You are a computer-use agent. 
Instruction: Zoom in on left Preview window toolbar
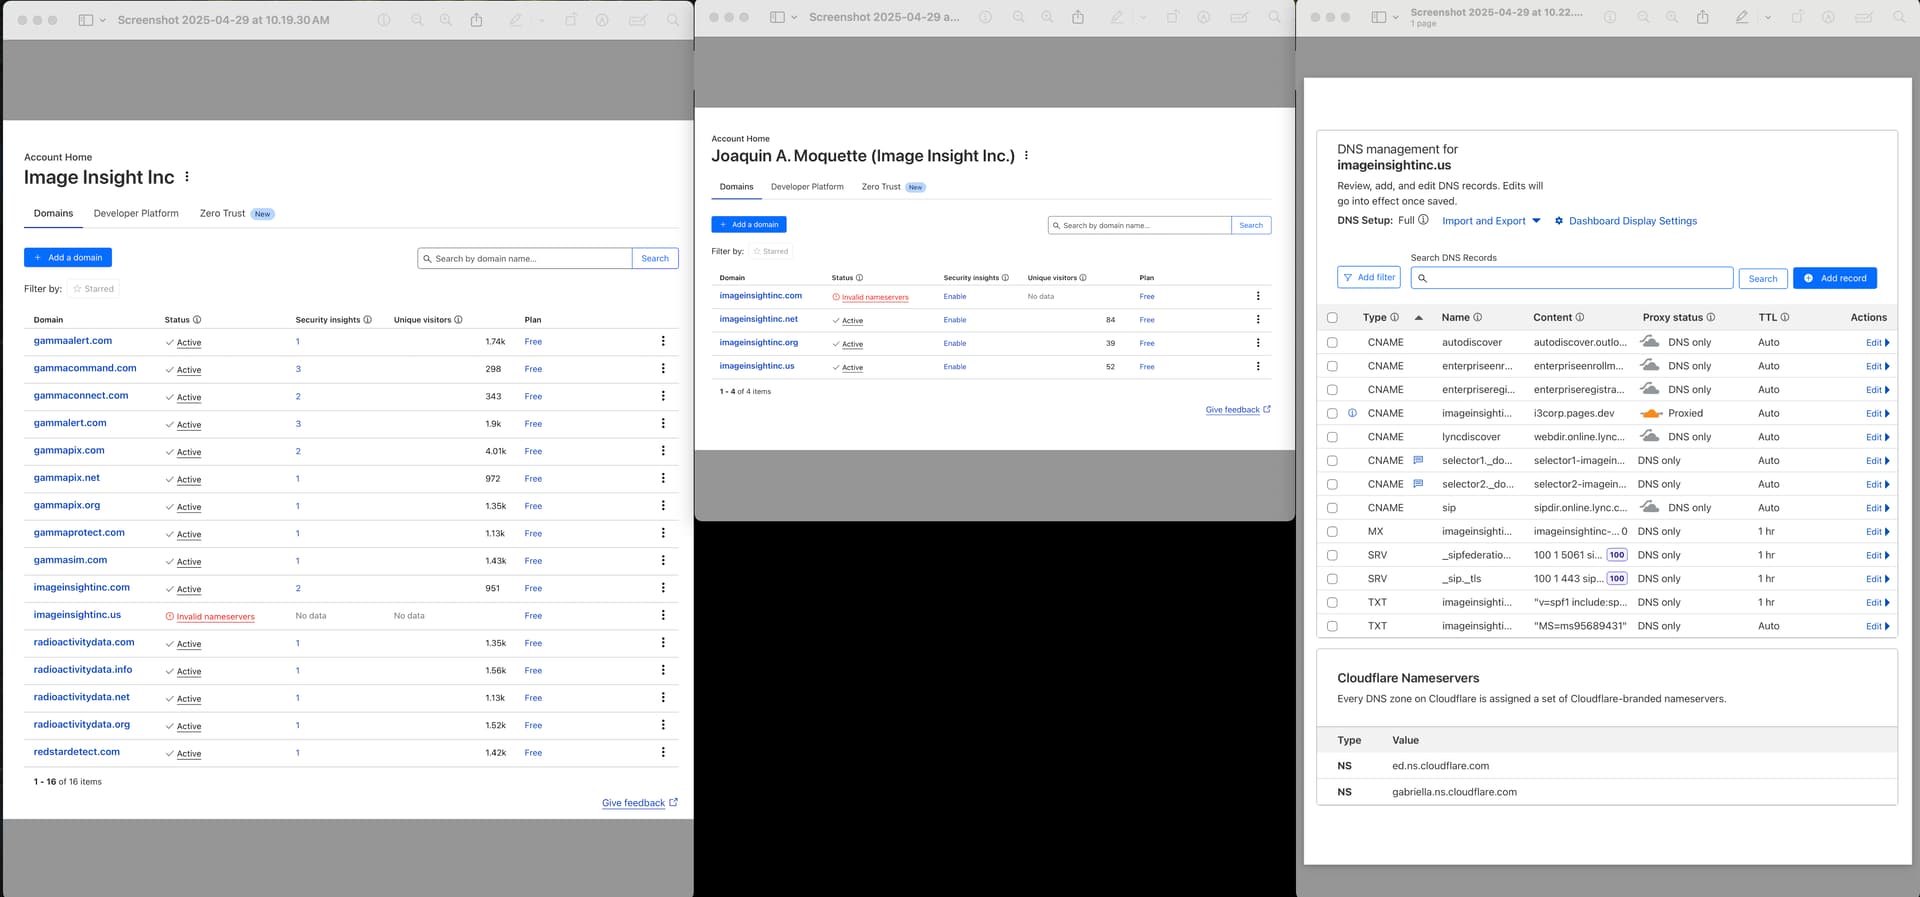[446, 20]
